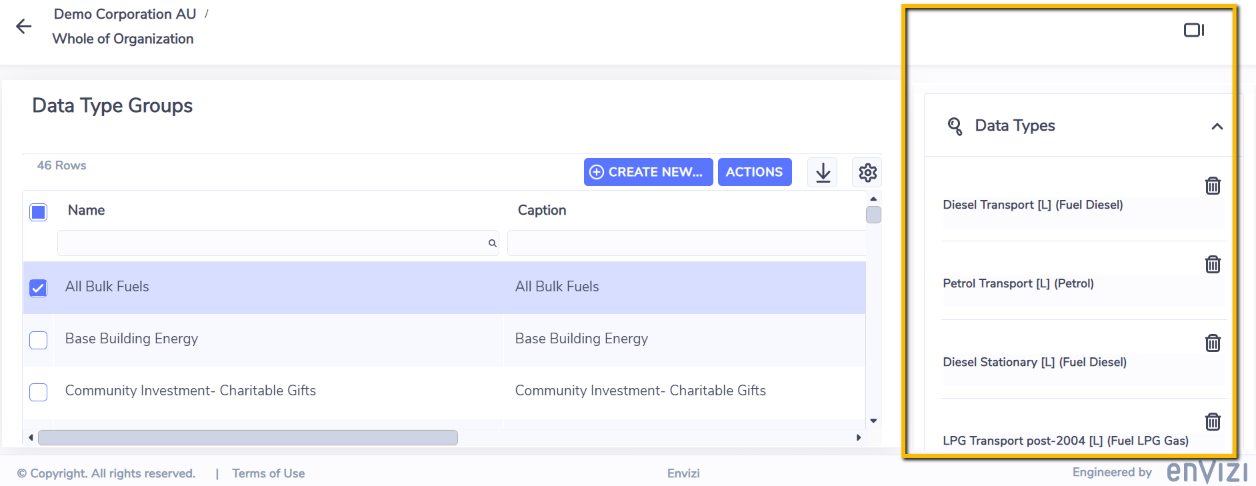Delete Petrol Transport [L] data type

tap(1212, 264)
